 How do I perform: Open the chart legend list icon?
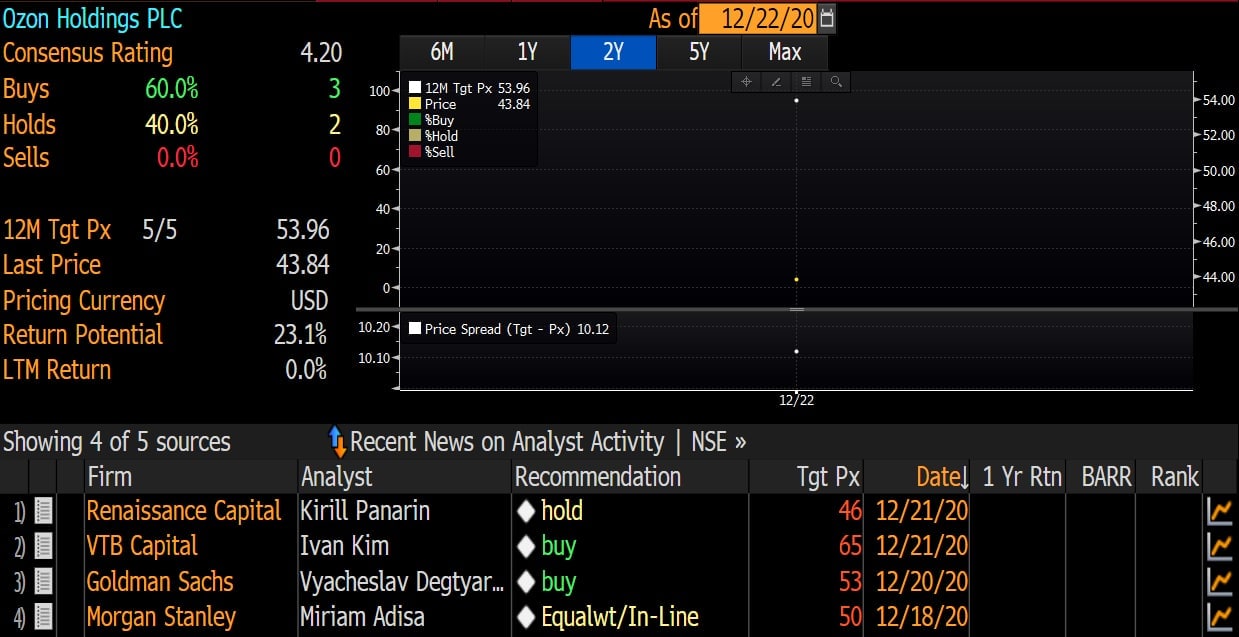(806, 82)
